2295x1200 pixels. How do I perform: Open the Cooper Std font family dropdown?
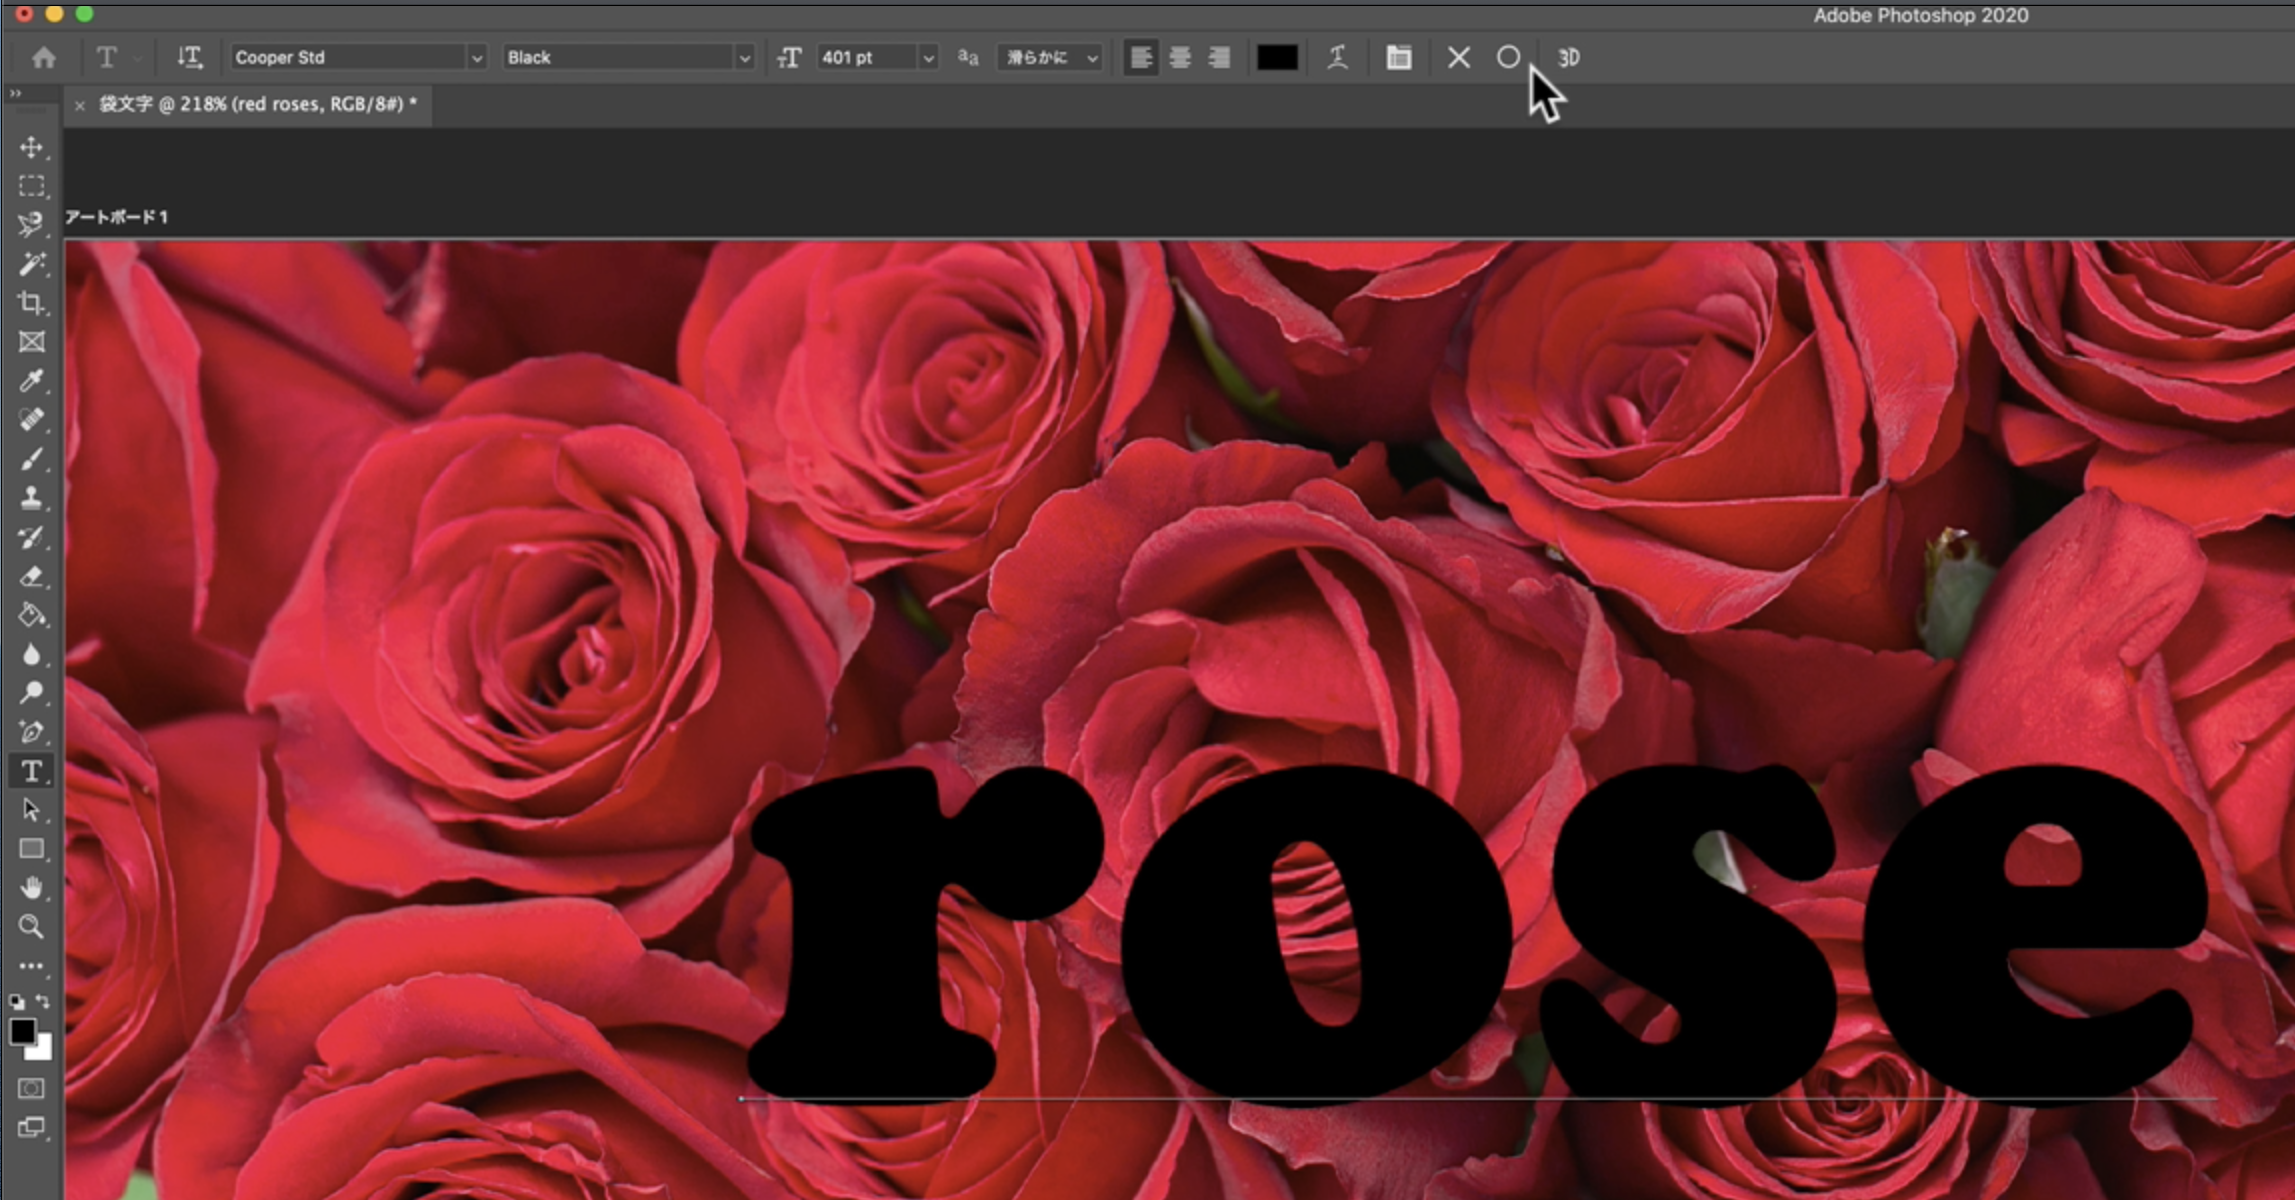click(x=477, y=58)
